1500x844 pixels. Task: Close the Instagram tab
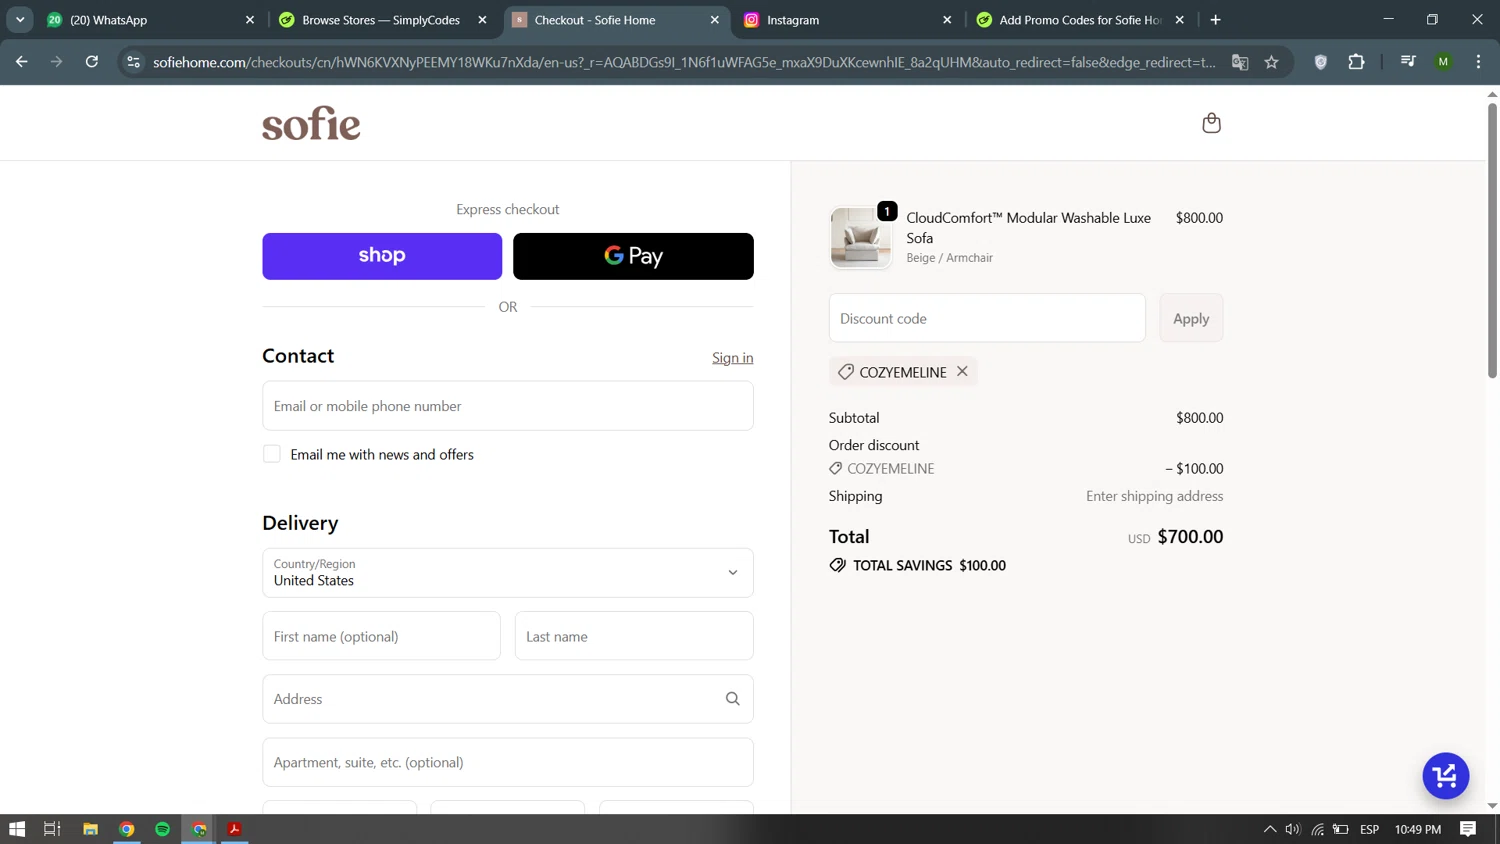pos(947,20)
